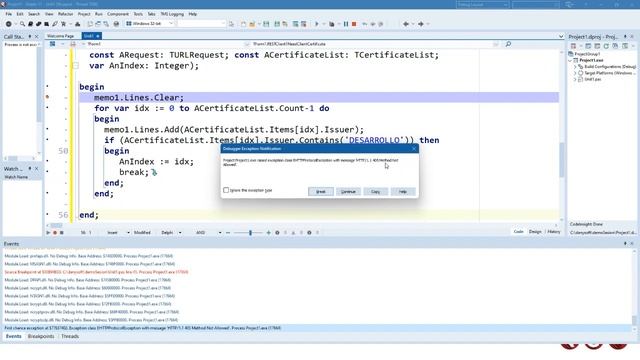This screenshot has width=640, height=360.
Task: Toggle the code fold box beside the 'var AnIndex' line
Action: [76, 65]
